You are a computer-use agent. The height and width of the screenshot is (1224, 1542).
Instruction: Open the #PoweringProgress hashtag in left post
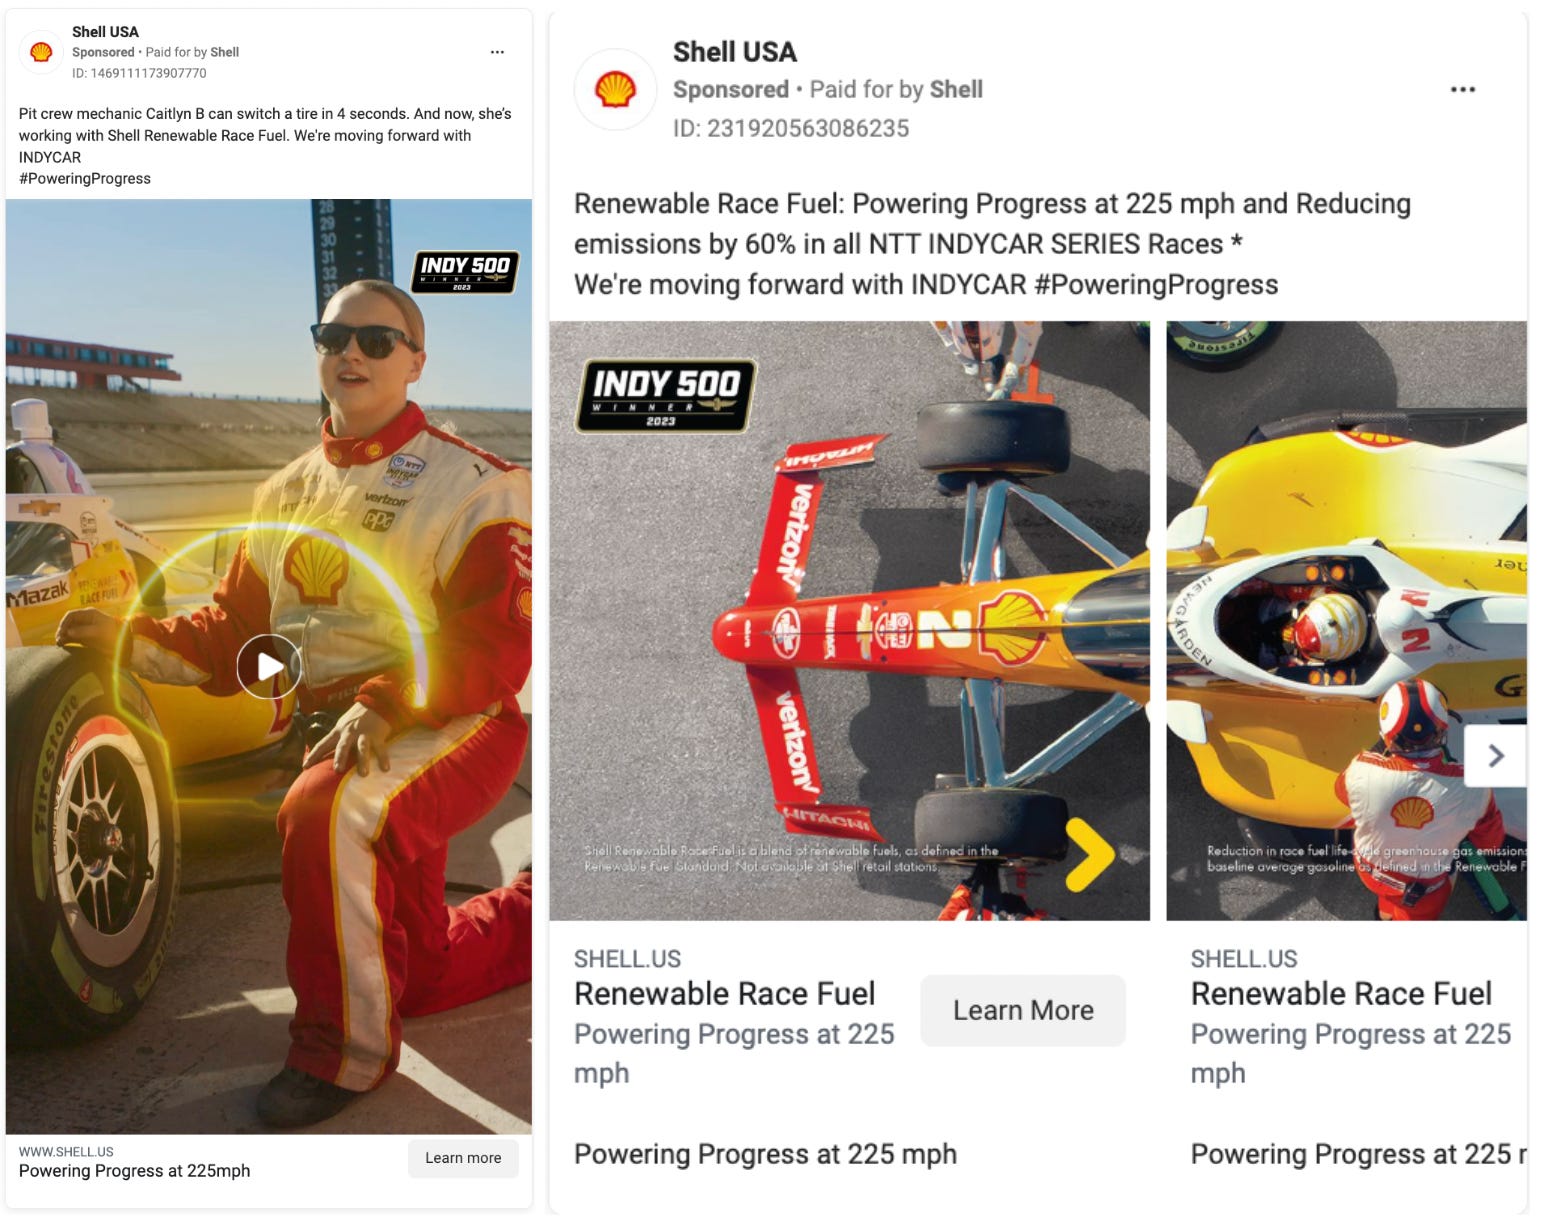[85, 179]
